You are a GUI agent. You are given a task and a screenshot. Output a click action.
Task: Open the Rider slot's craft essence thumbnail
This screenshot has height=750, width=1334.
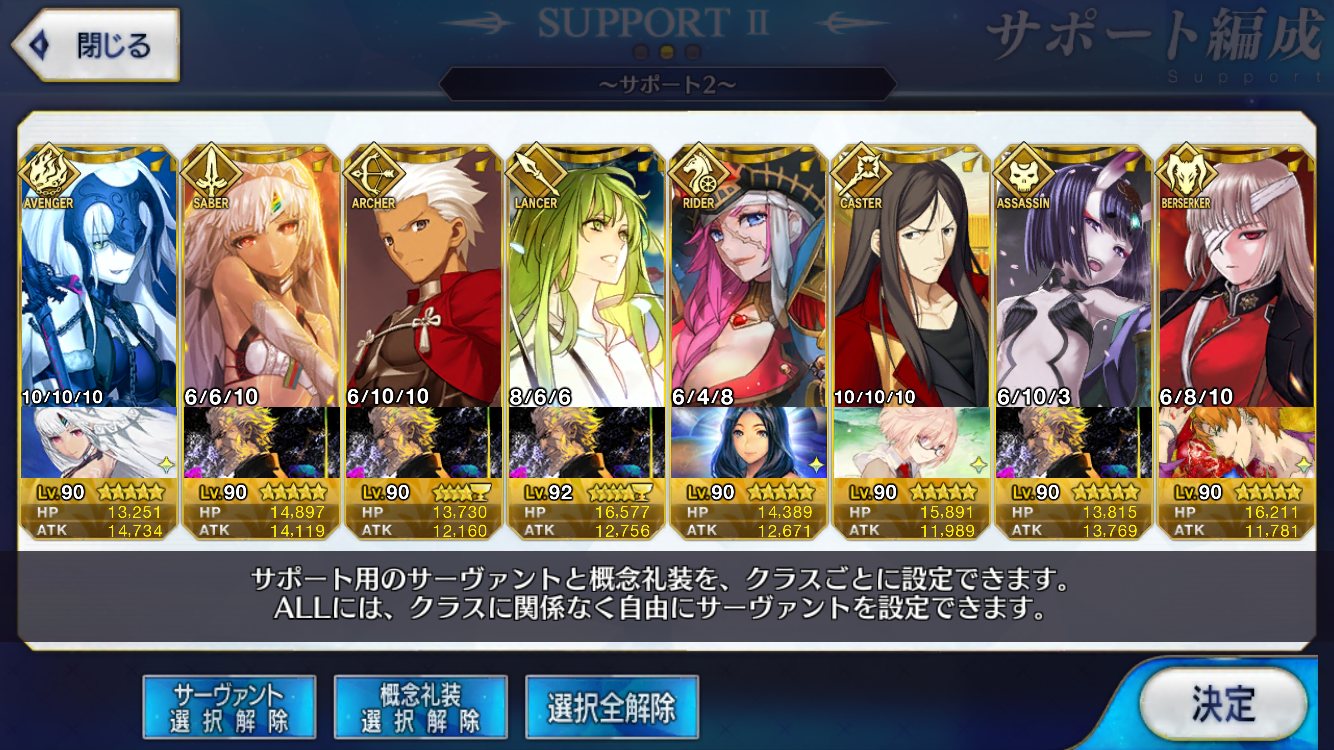tap(748, 443)
